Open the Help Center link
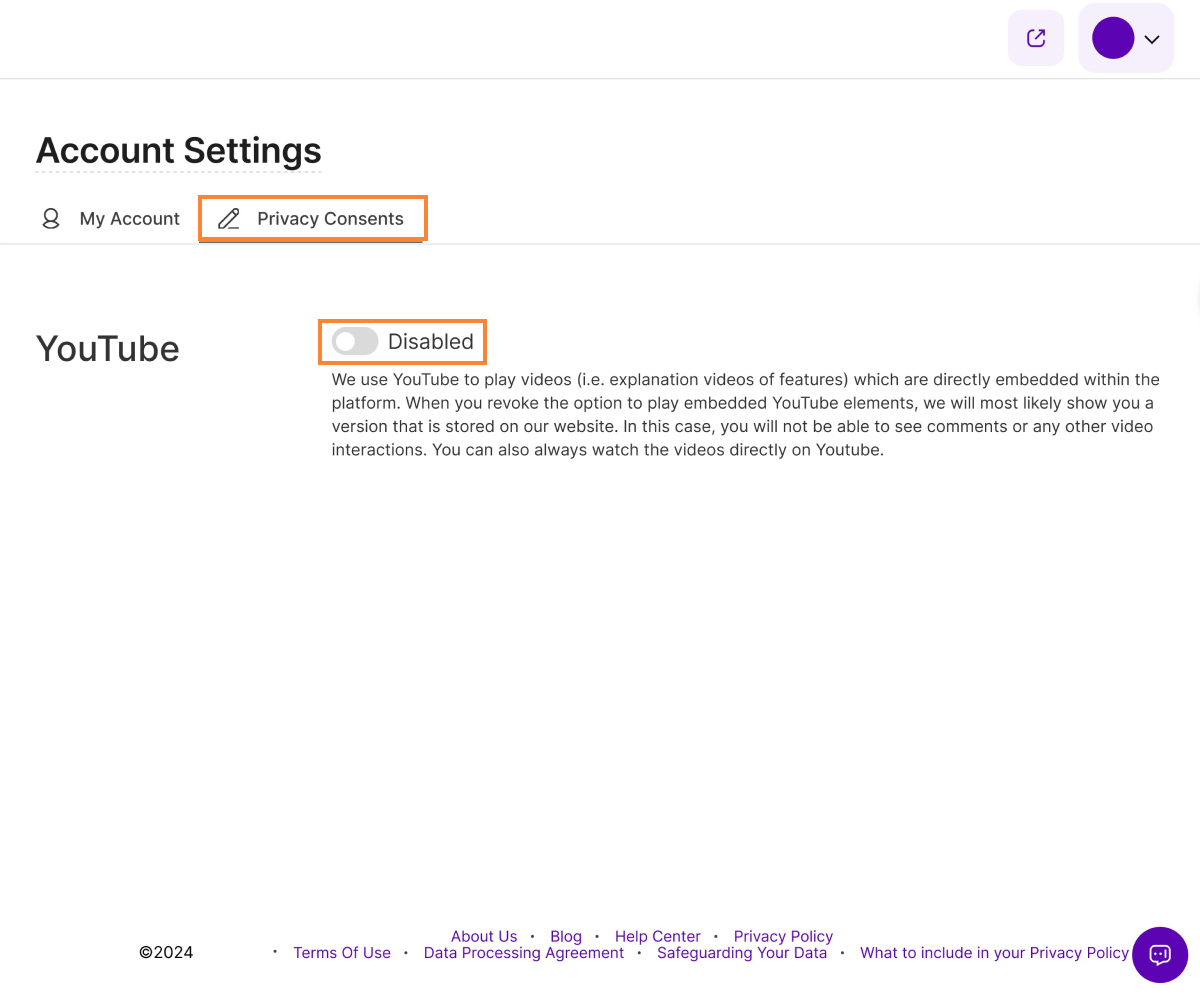This screenshot has height=995, width=1200. [657, 937]
